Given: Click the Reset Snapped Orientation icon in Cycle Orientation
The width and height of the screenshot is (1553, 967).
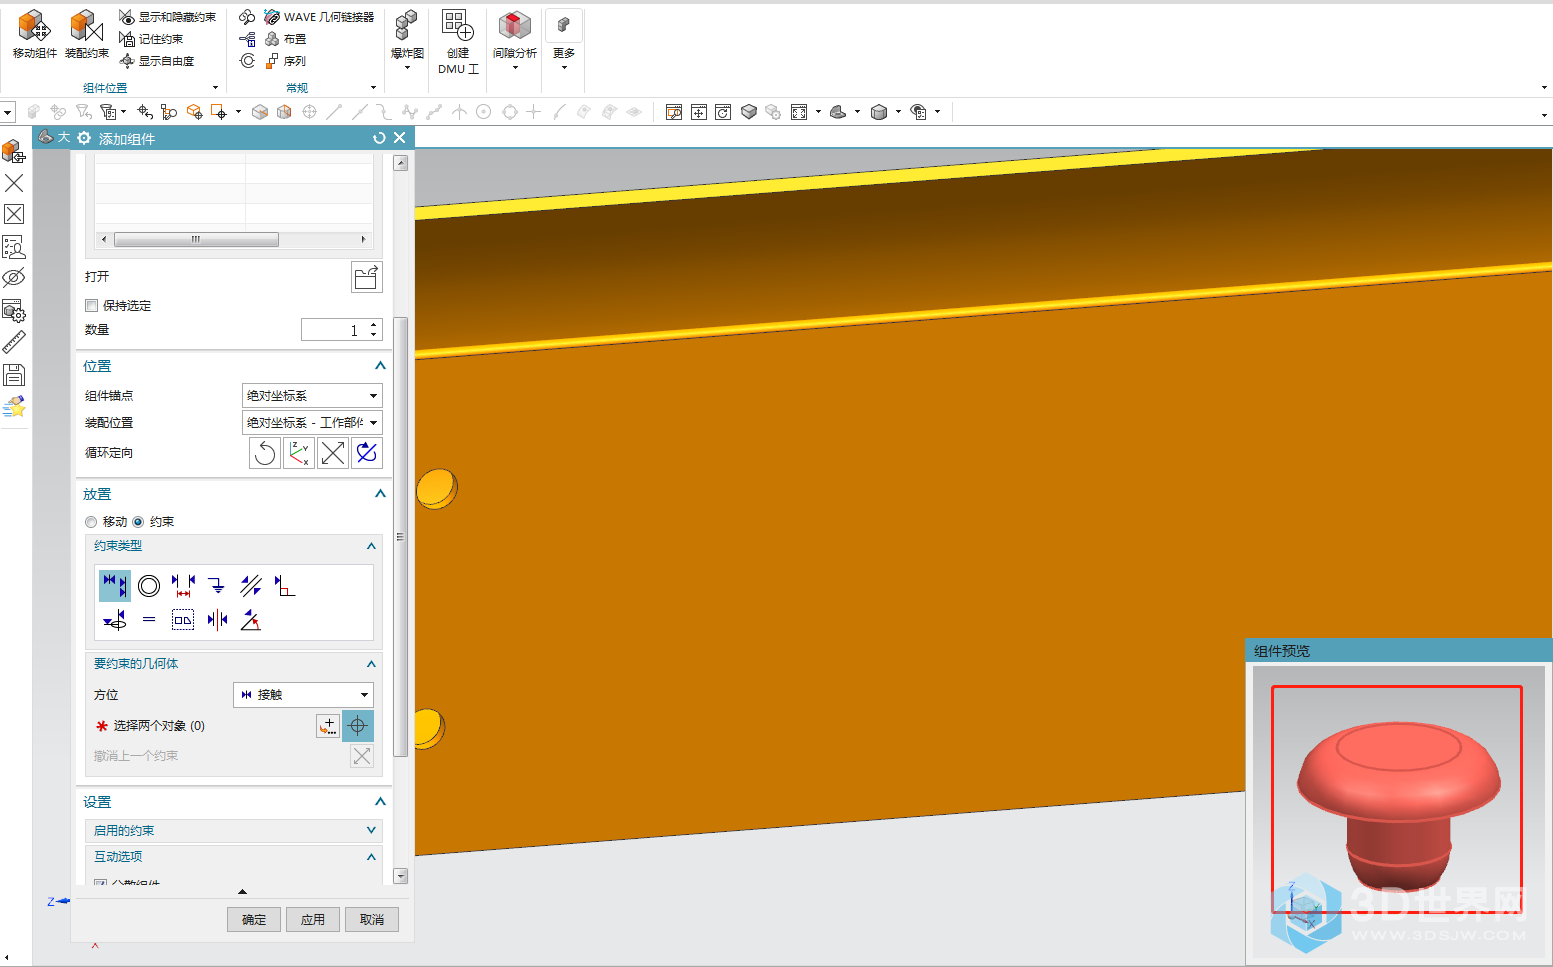Looking at the screenshot, I should coord(265,453).
